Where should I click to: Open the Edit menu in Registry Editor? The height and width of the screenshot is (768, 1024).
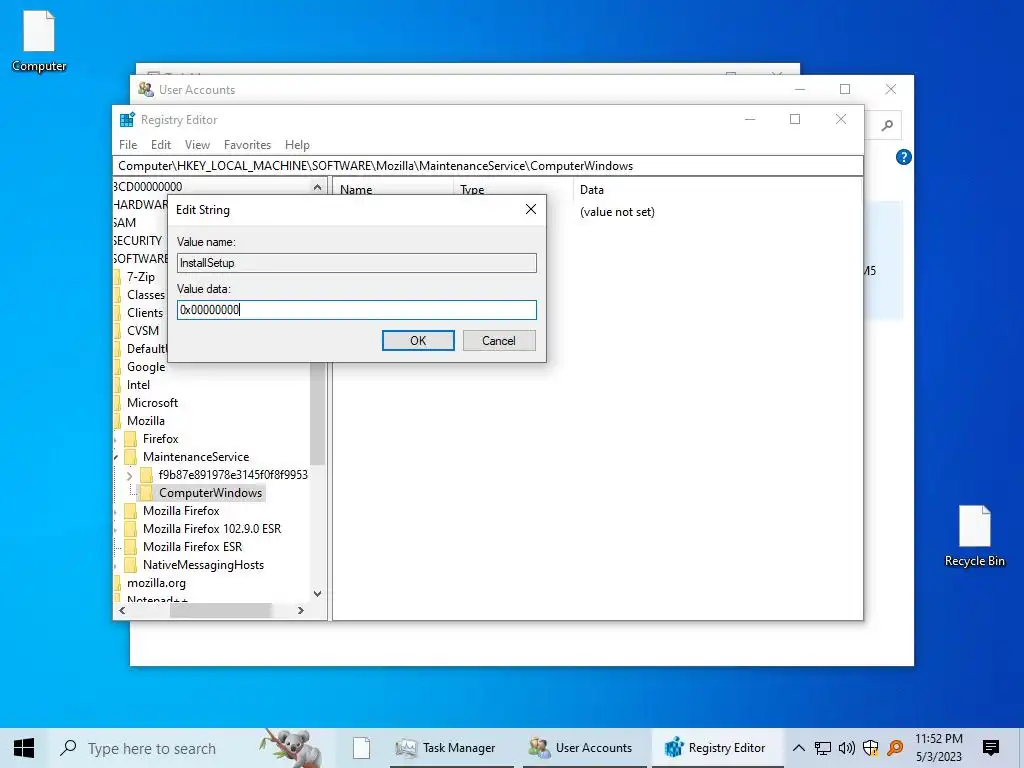(161, 145)
